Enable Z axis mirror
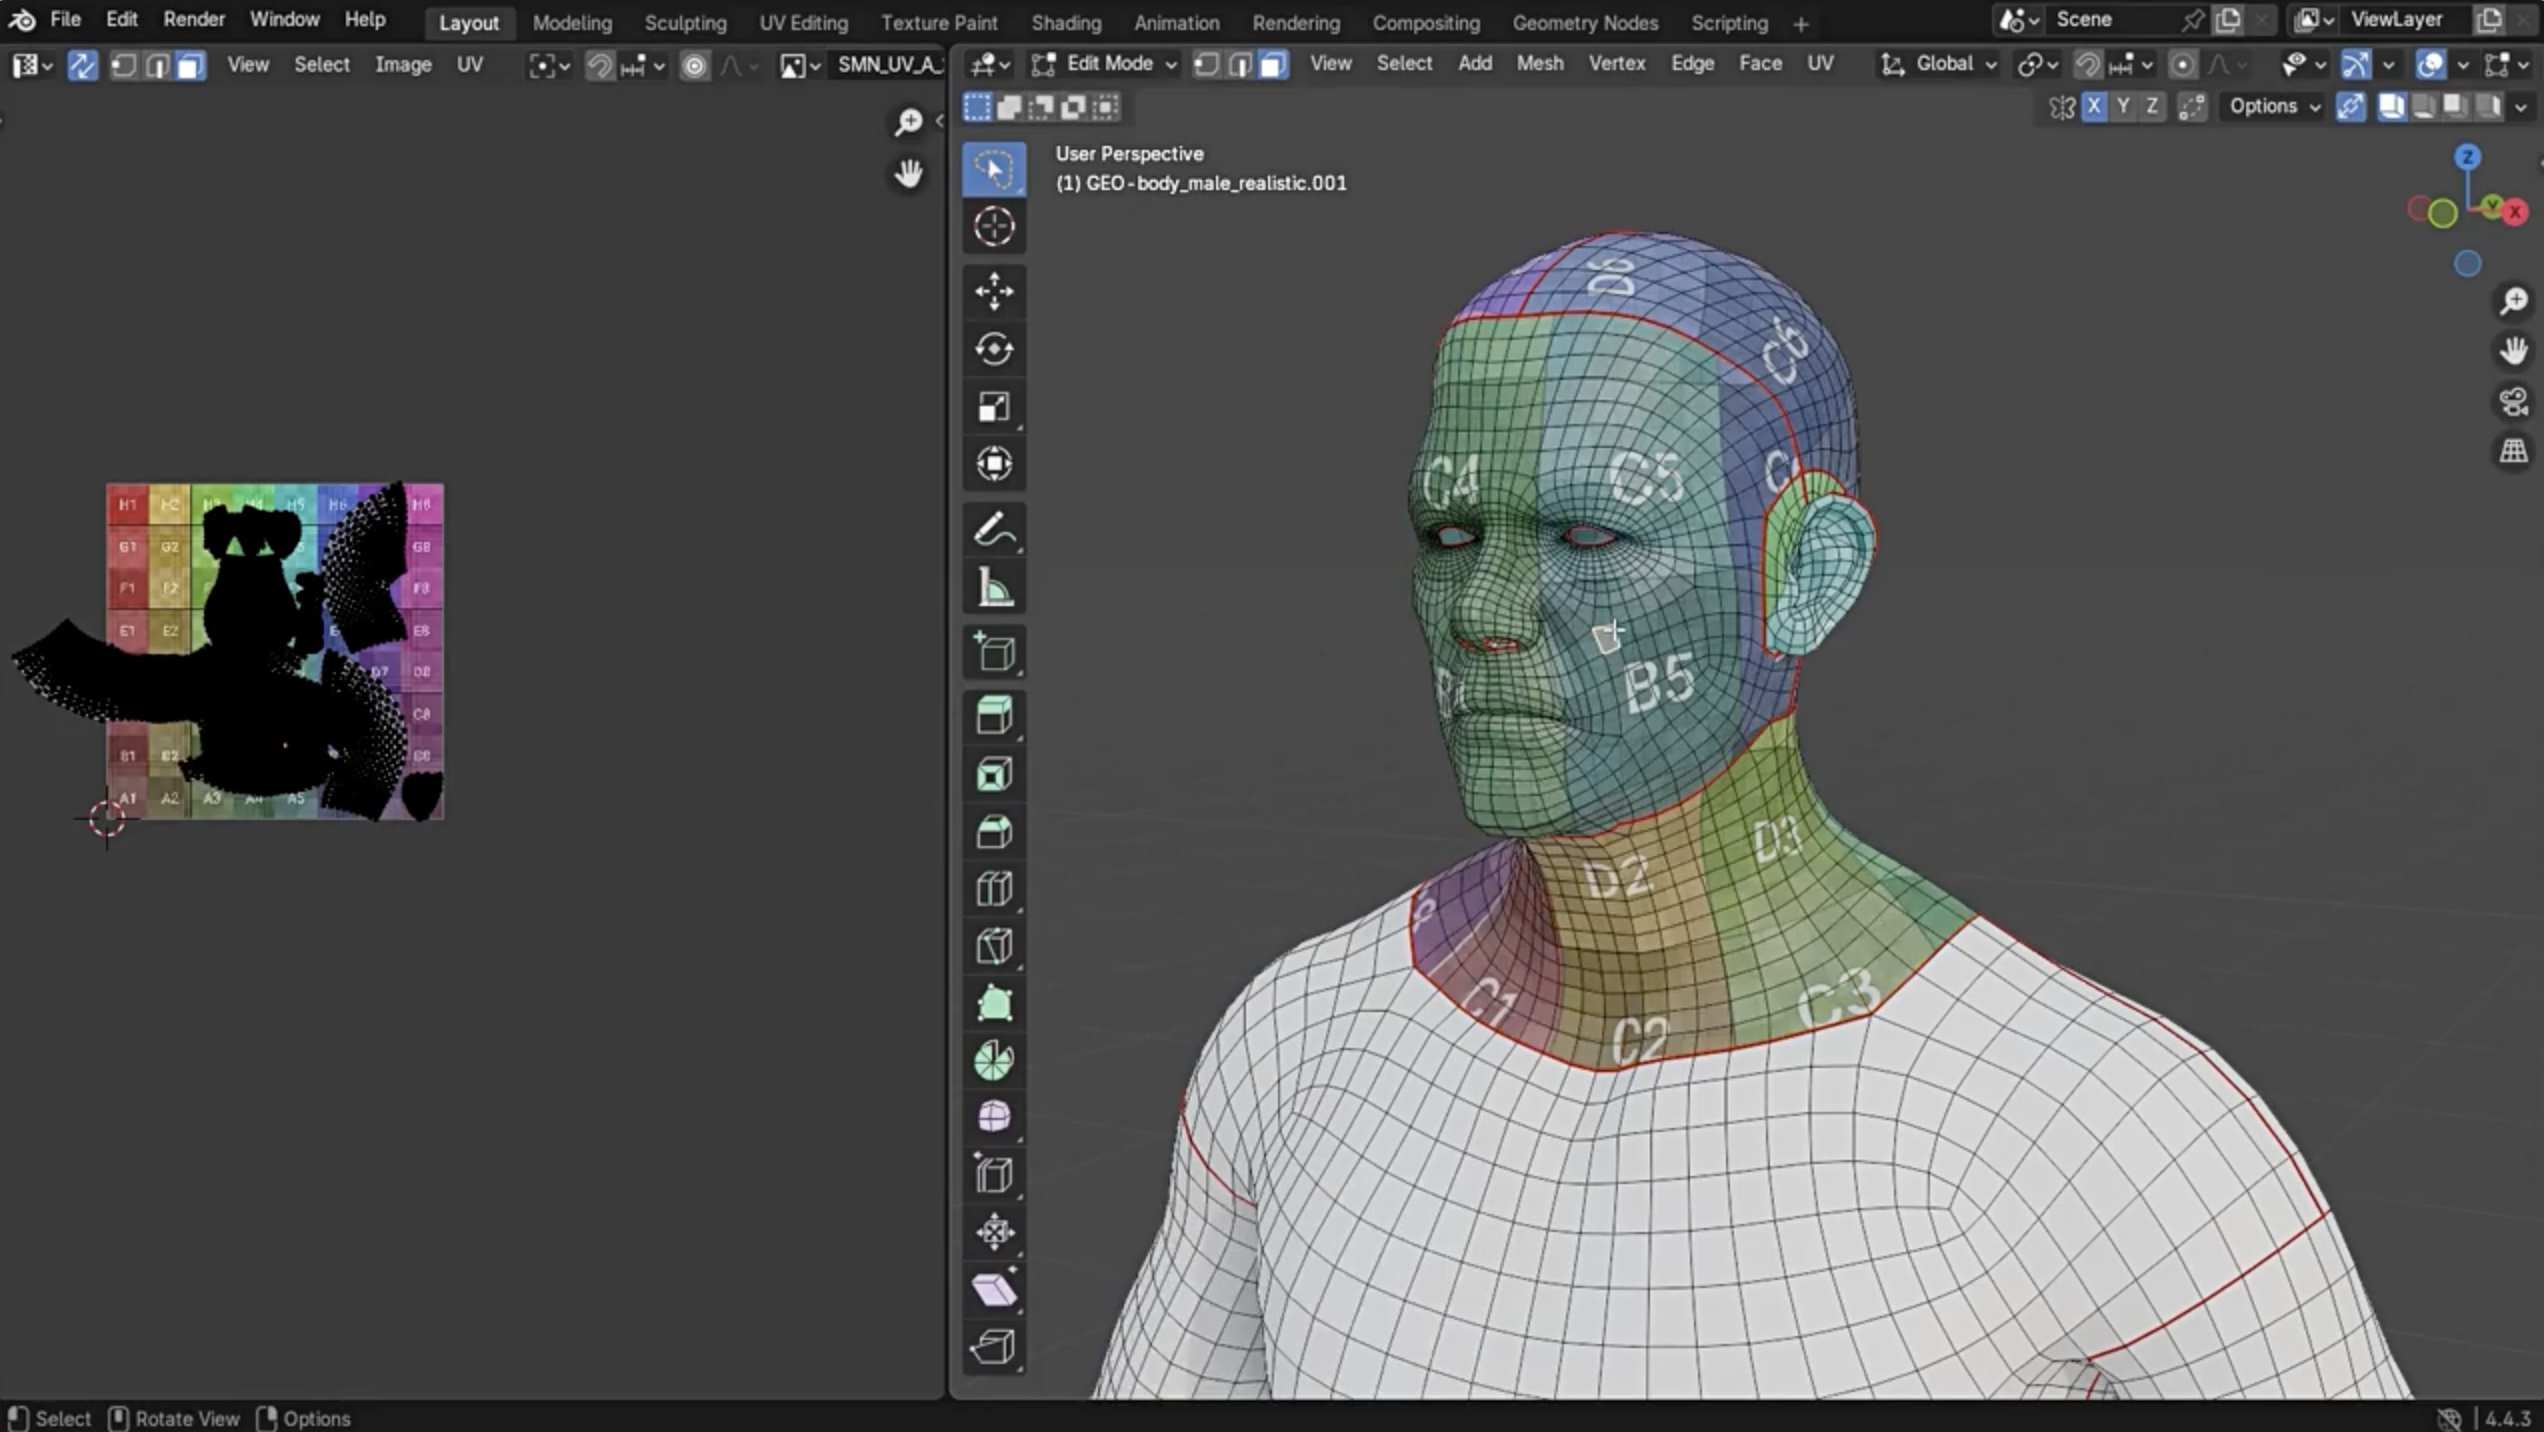The height and width of the screenshot is (1432, 2544). tap(2151, 106)
